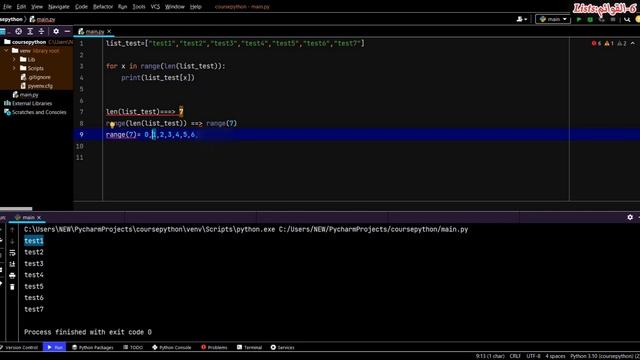The height and width of the screenshot is (360, 640).
Task: Click the orange warning count indicator
Action: (609, 43)
